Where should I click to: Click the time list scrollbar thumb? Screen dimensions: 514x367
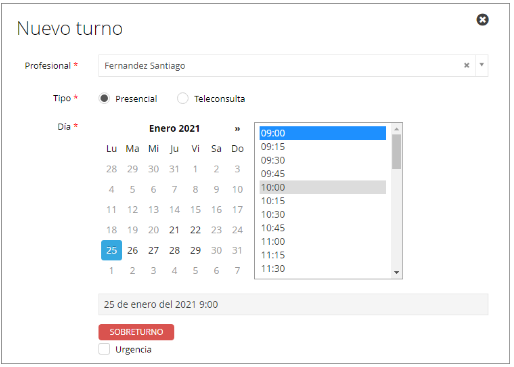396,152
